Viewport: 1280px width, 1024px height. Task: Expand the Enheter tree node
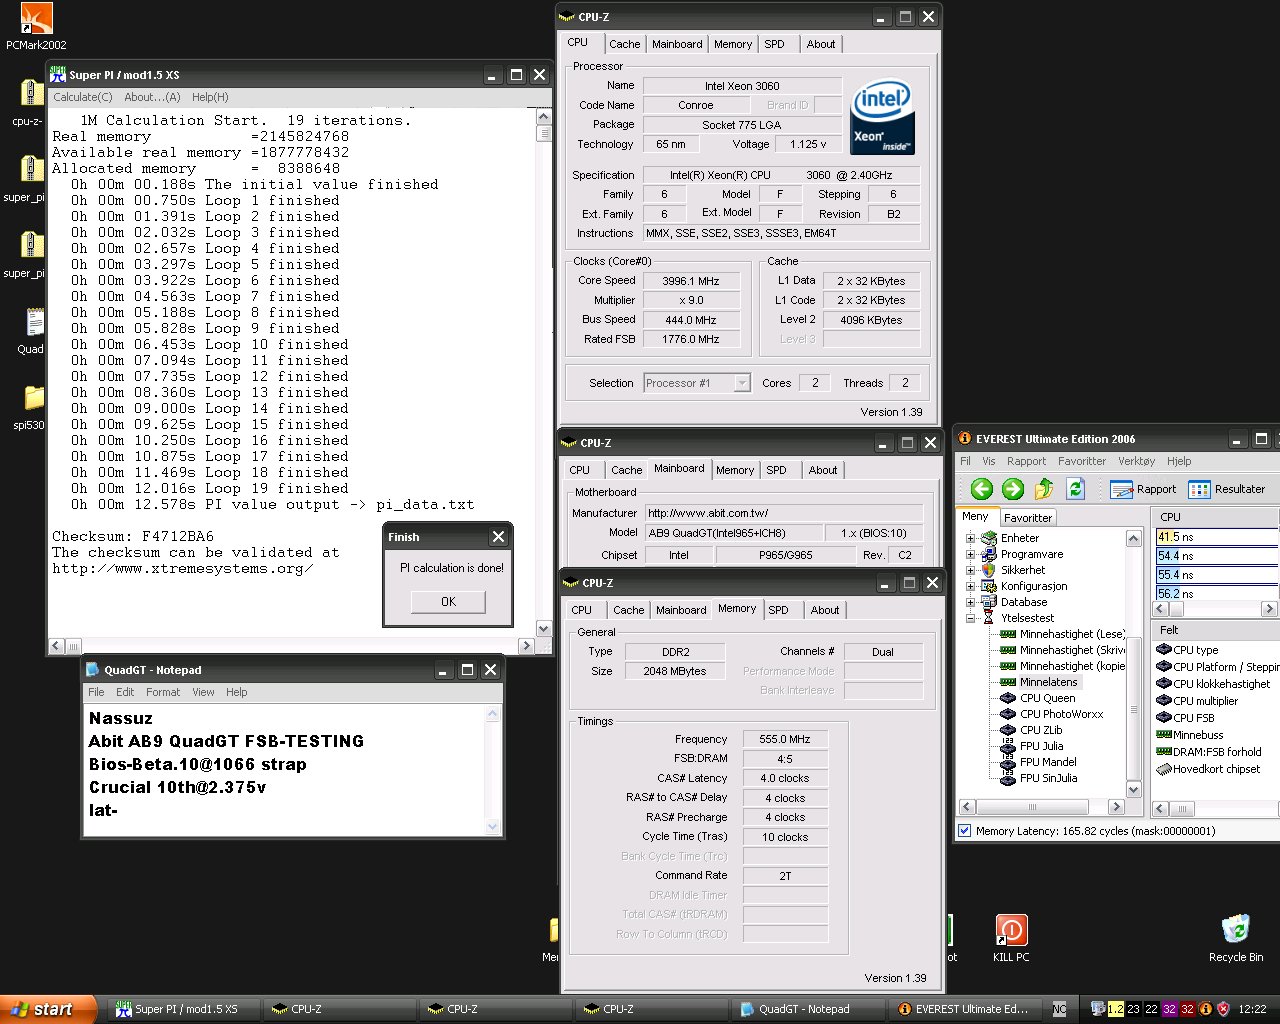coord(970,538)
